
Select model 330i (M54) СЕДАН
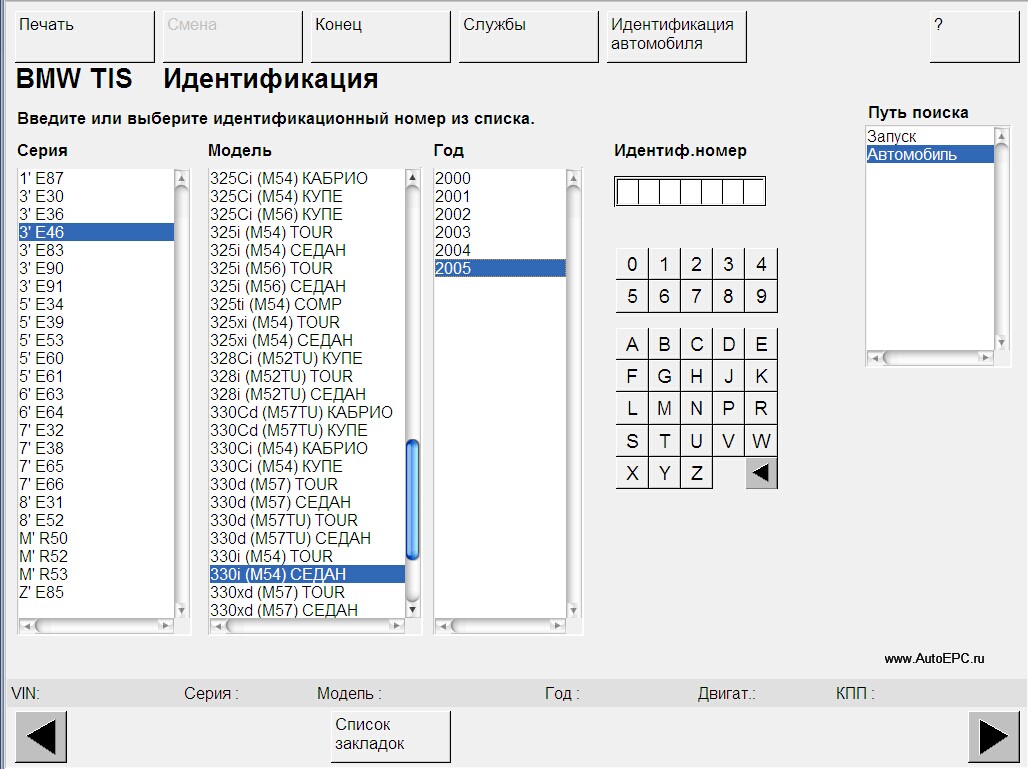pyautogui.click(x=307, y=574)
